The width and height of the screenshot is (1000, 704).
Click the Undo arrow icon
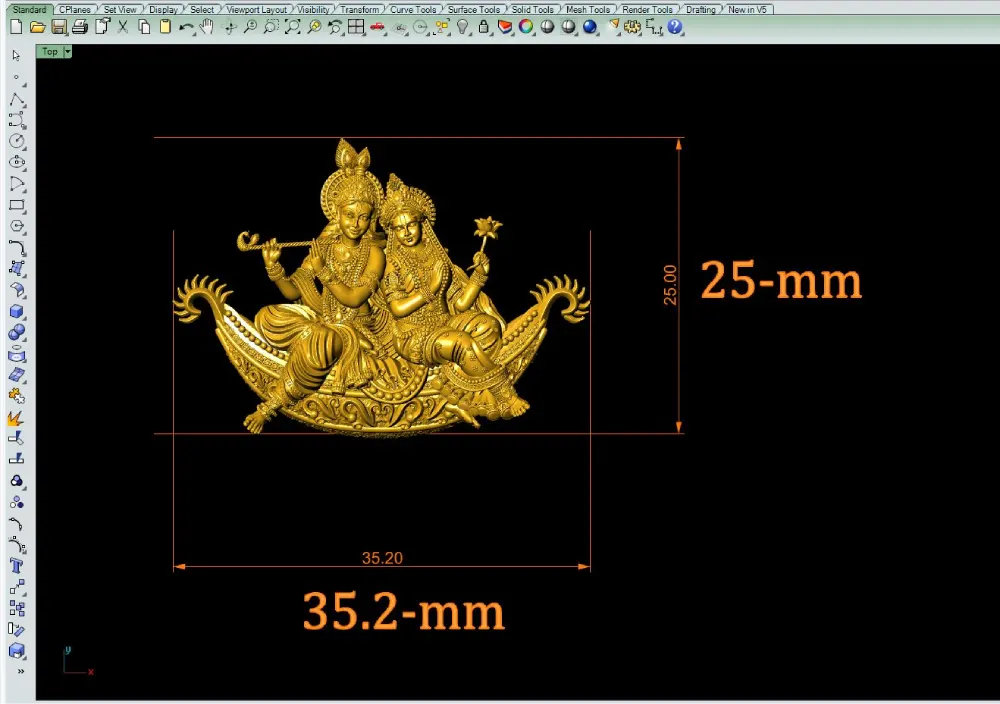(186, 27)
